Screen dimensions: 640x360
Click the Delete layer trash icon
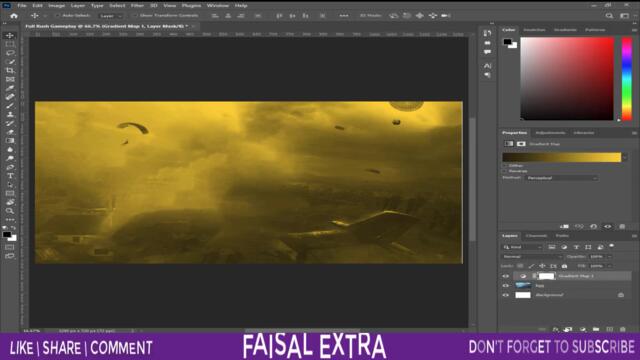point(622,329)
